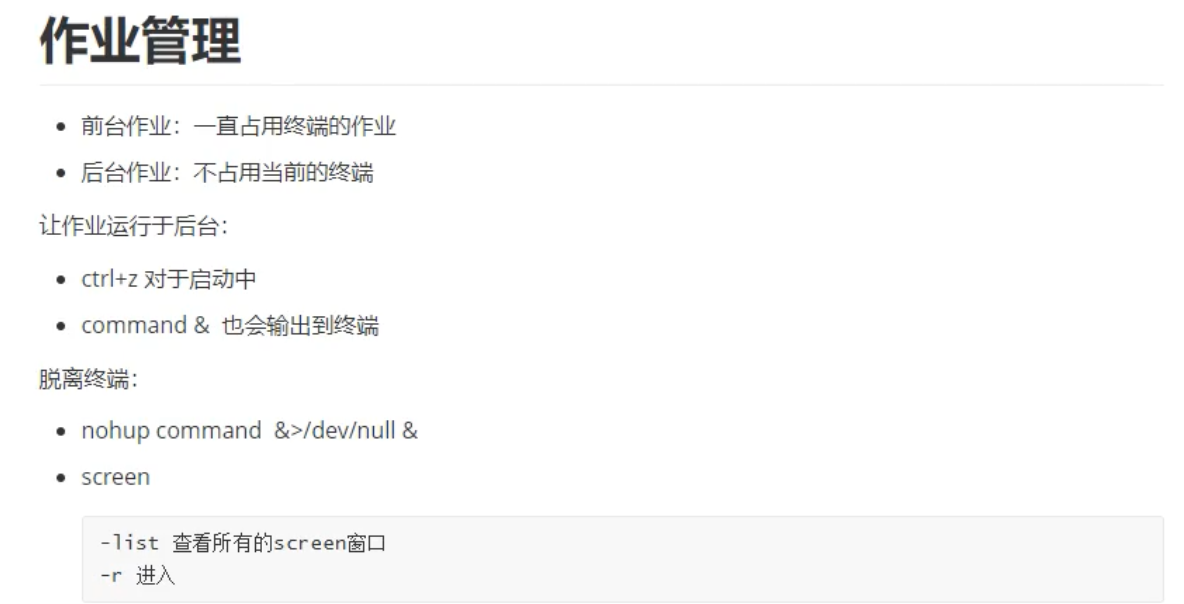Click the 脱离终端 paragraph text

(88, 378)
